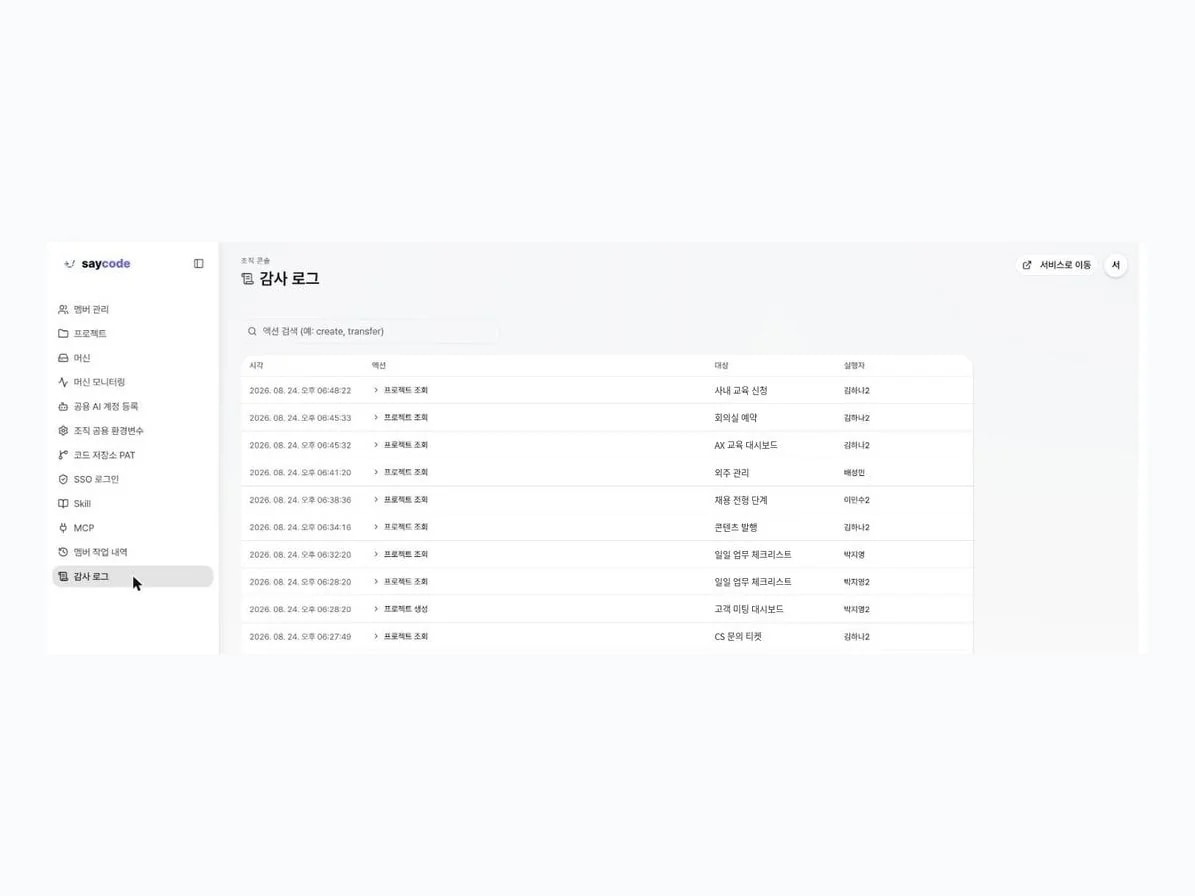Expand the 프로젝트 생성 log row
Screen dimensions: 1195x896
click(x=376, y=609)
